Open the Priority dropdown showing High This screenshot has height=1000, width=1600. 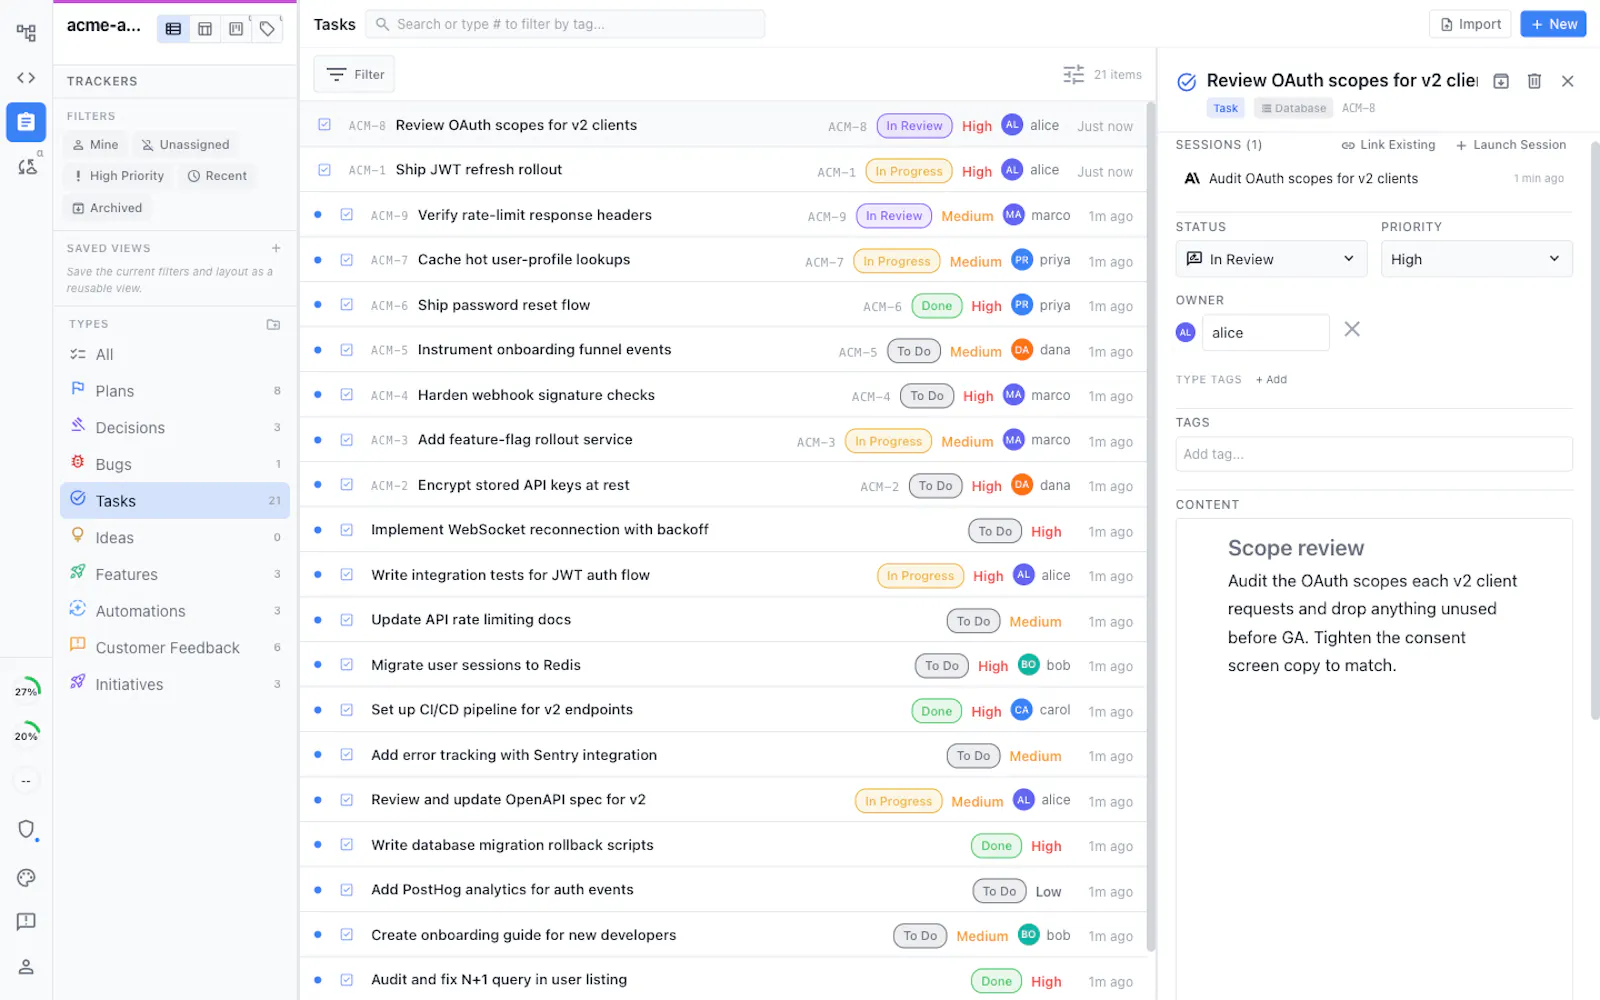(1476, 259)
